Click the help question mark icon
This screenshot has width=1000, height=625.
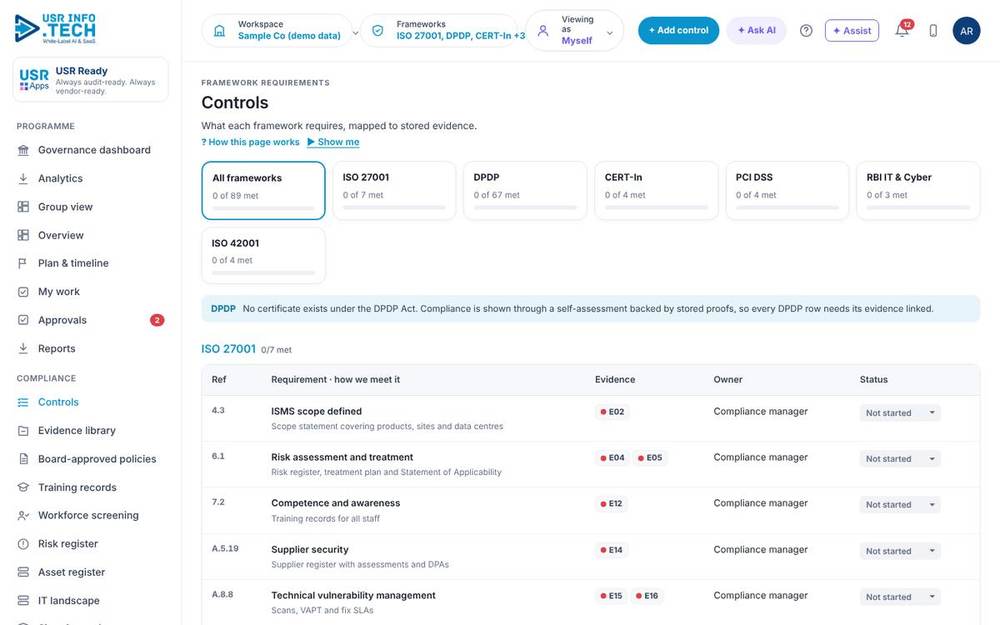click(806, 31)
